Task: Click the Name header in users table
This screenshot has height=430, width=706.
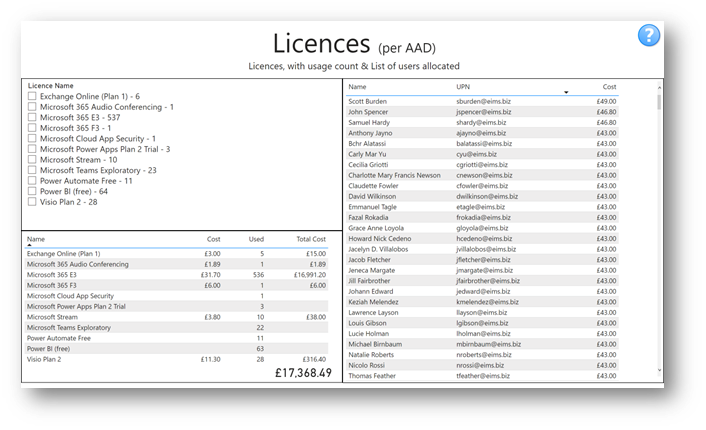Action: [357, 86]
